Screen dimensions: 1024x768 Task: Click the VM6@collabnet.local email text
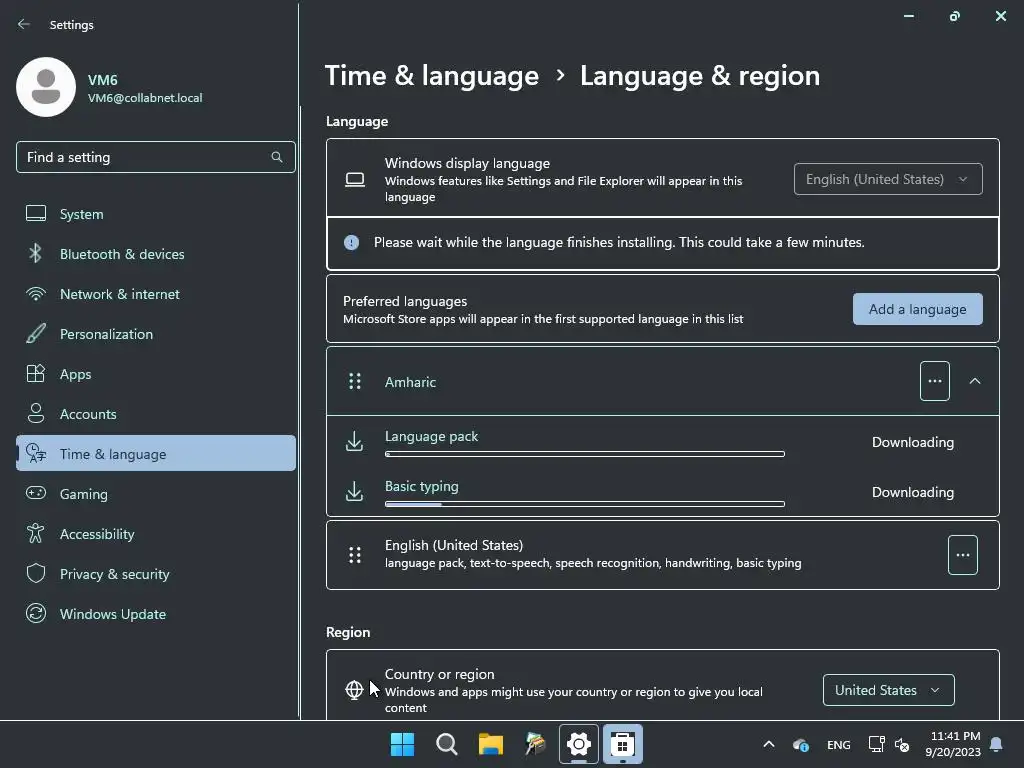click(145, 98)
